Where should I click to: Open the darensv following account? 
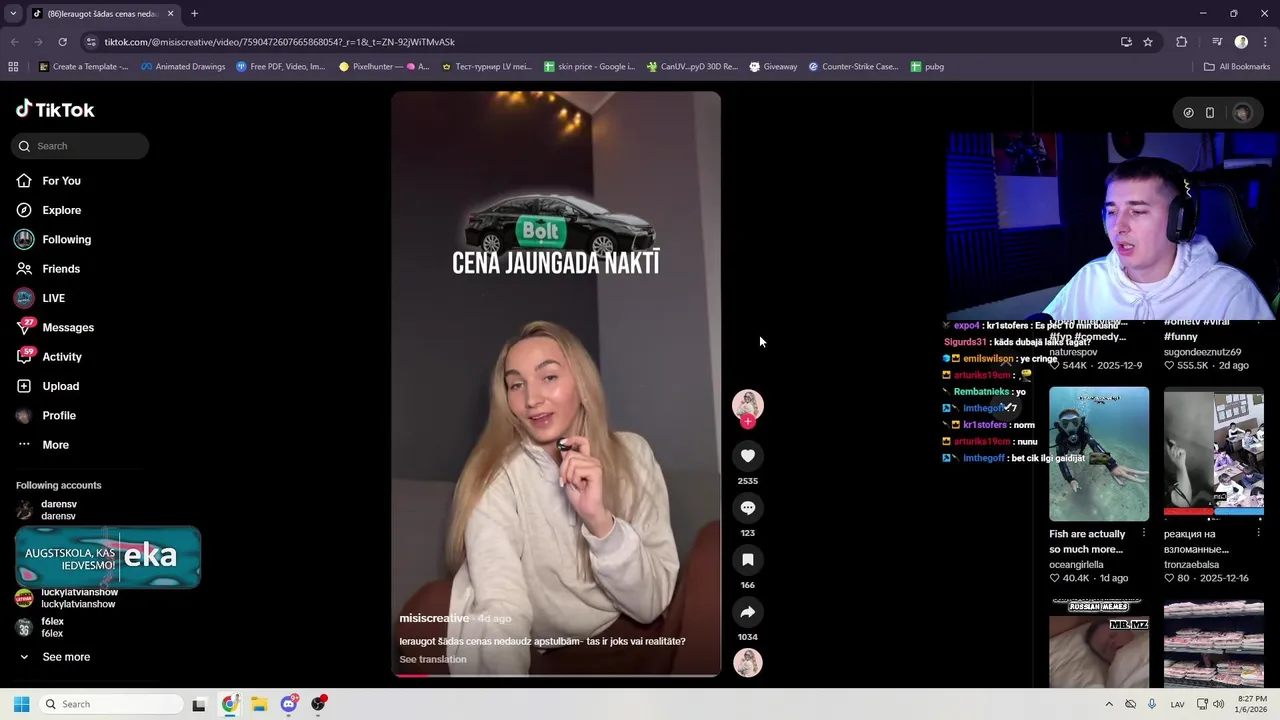(x=47, y=510)
